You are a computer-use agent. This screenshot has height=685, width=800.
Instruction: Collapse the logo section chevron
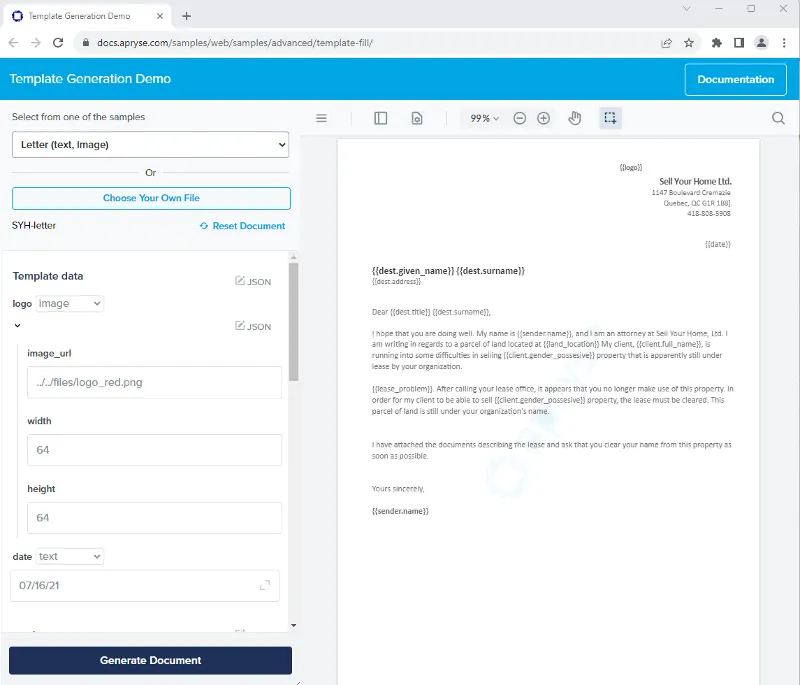[17, 325]
